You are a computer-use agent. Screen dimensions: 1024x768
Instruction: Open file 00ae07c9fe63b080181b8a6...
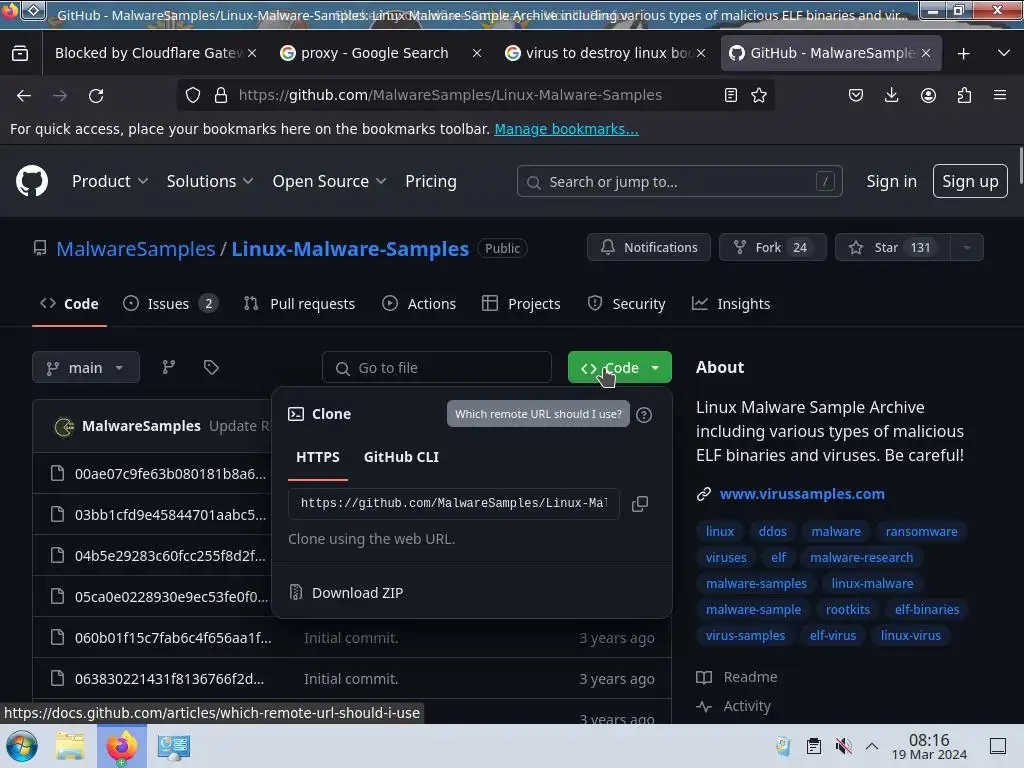pos(170,473)
